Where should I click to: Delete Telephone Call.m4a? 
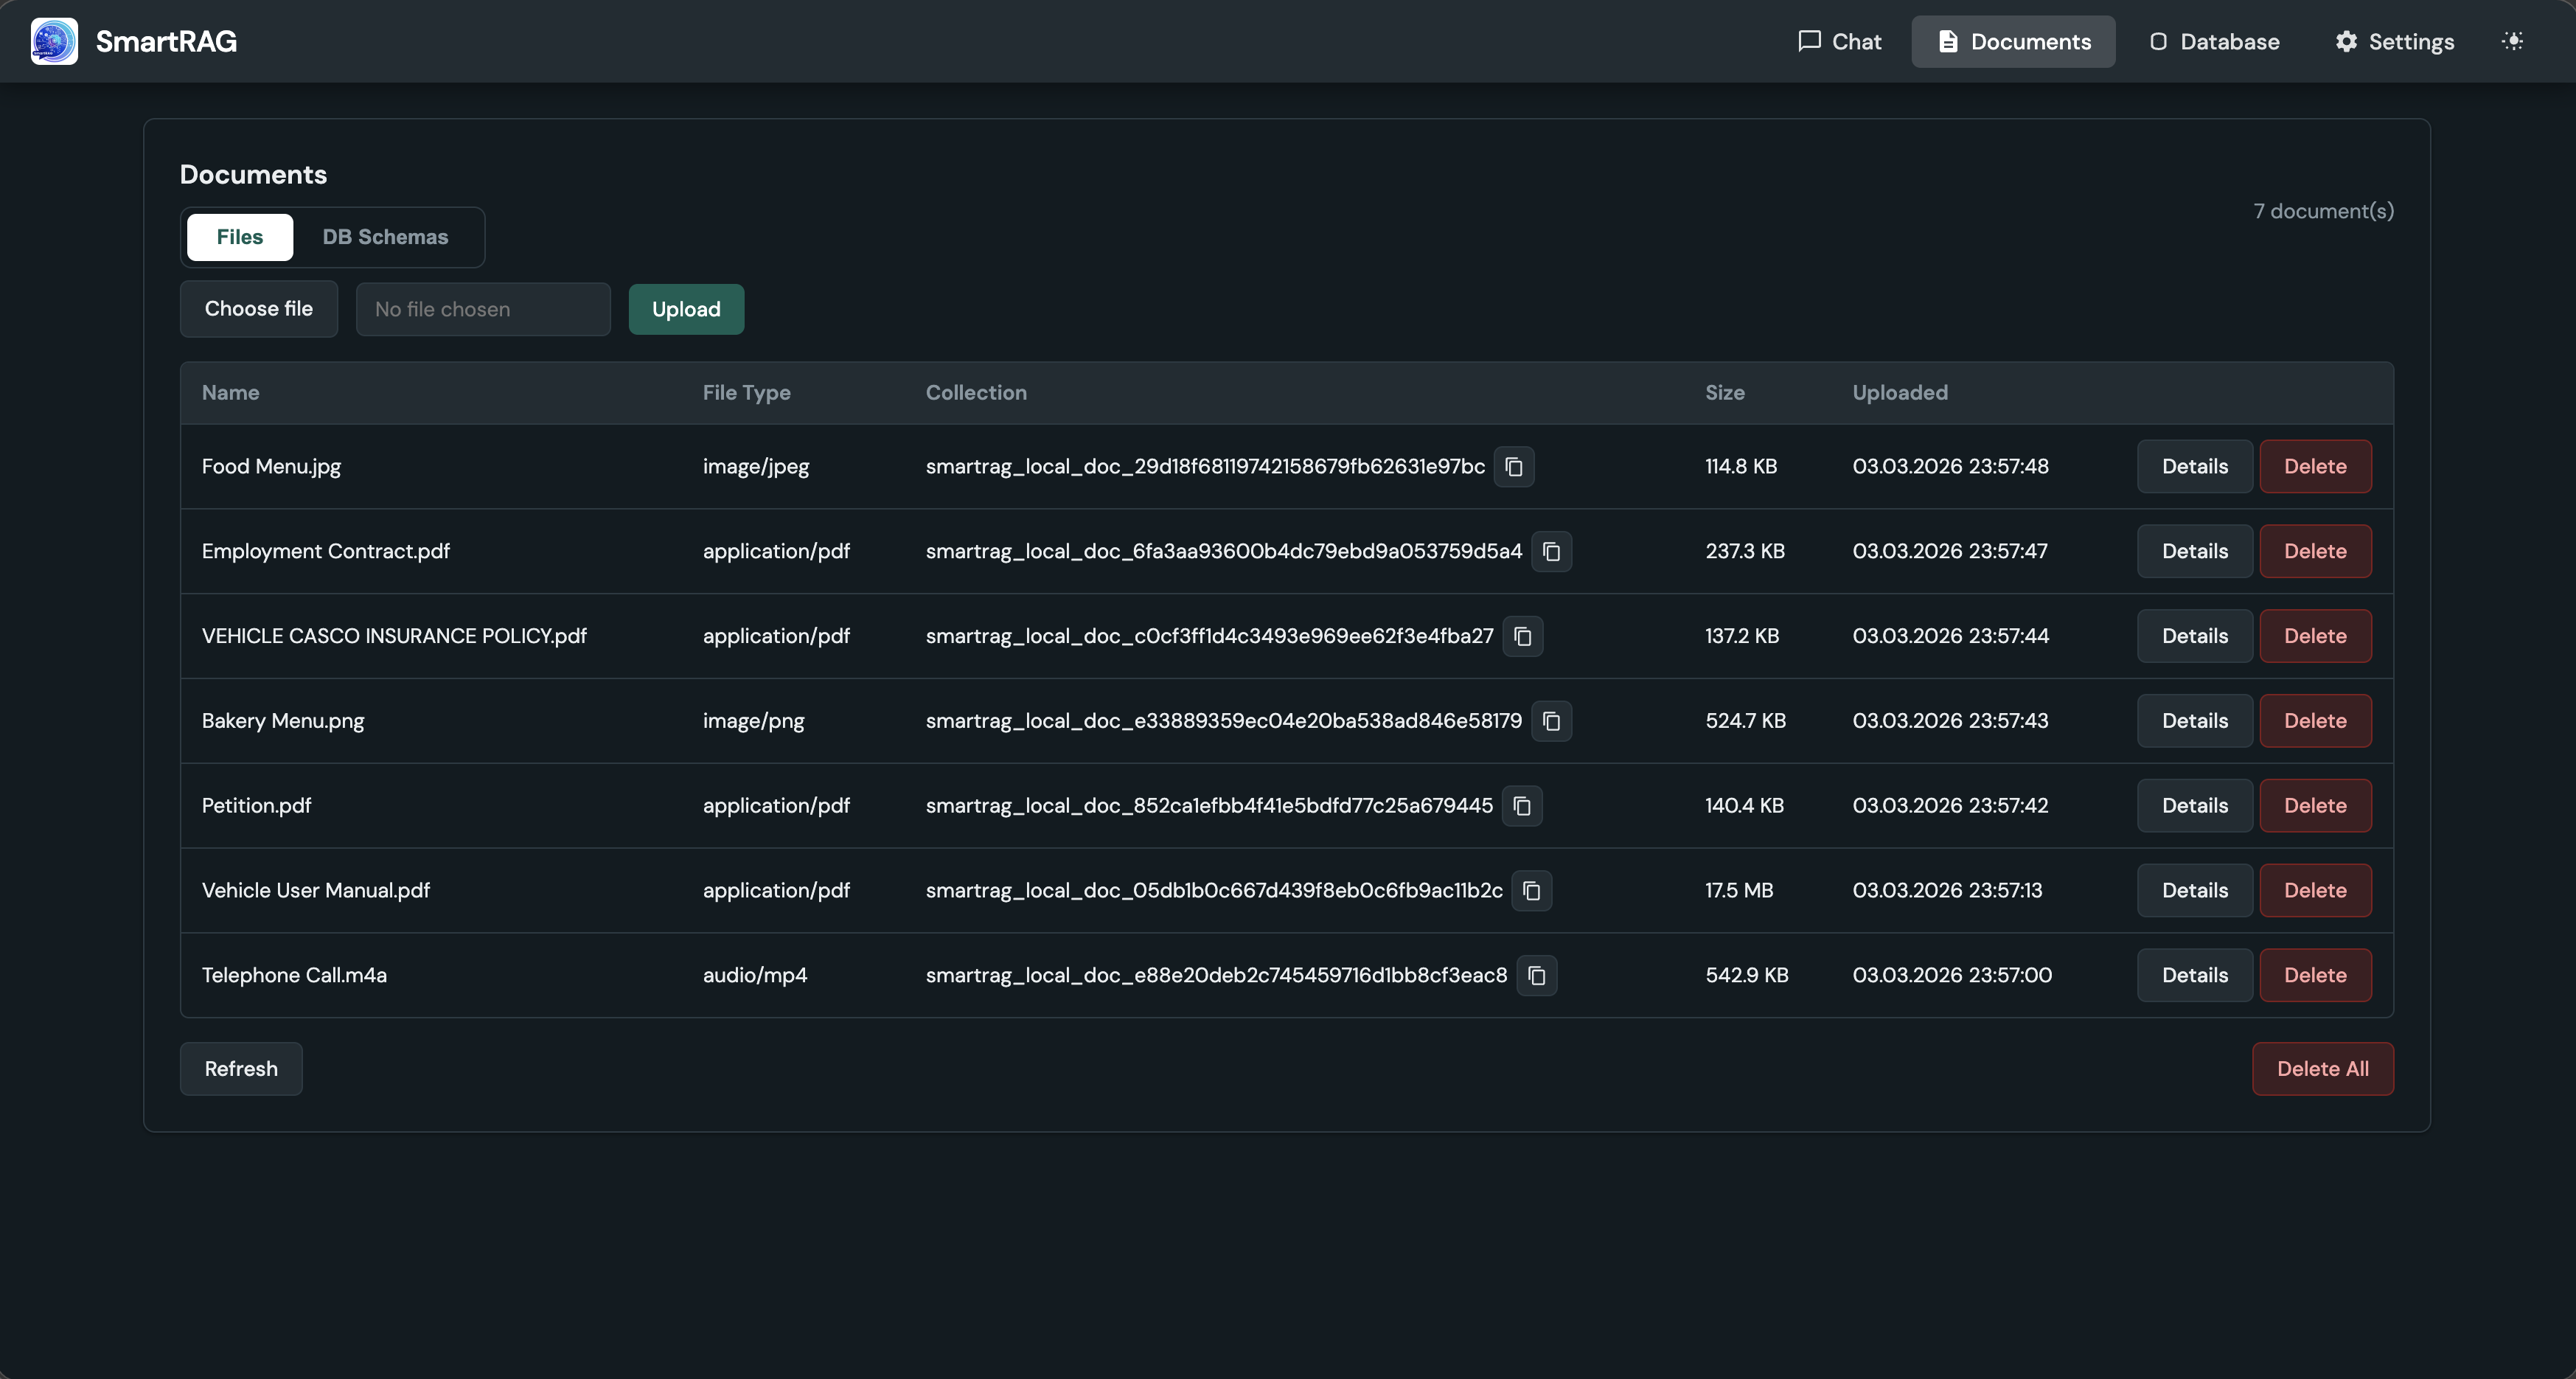tap(2315, 976)
